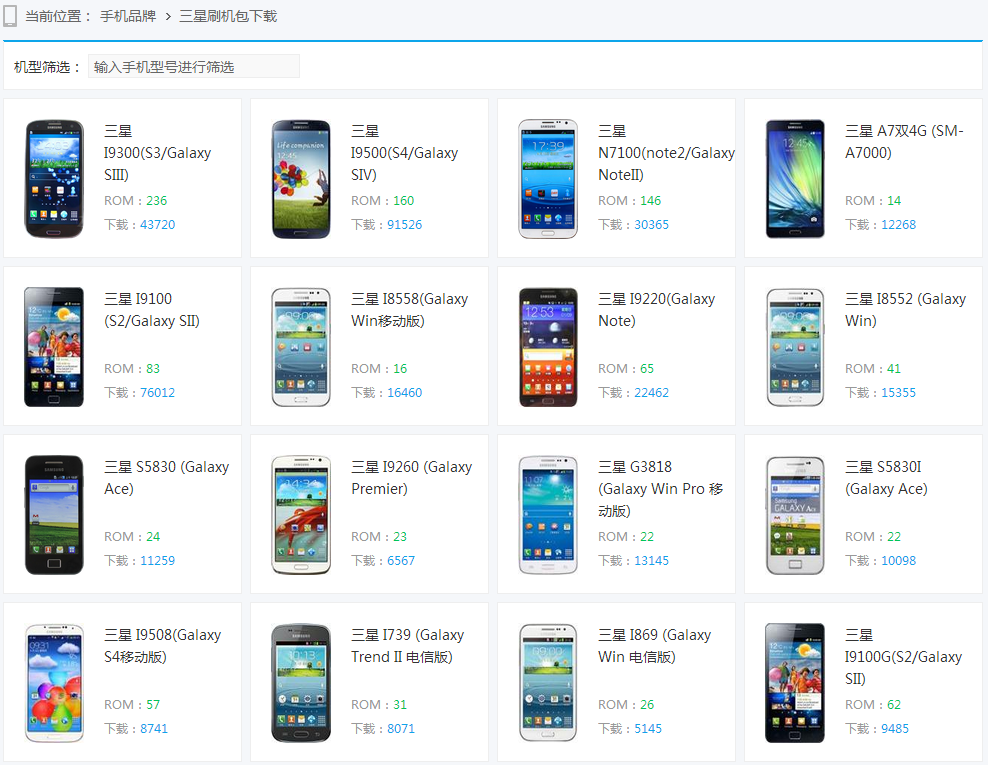The image size is (988, 765).
Task: Open the 三星 I9508 Galaxy S4移动版 image
Action: [54, 684]
